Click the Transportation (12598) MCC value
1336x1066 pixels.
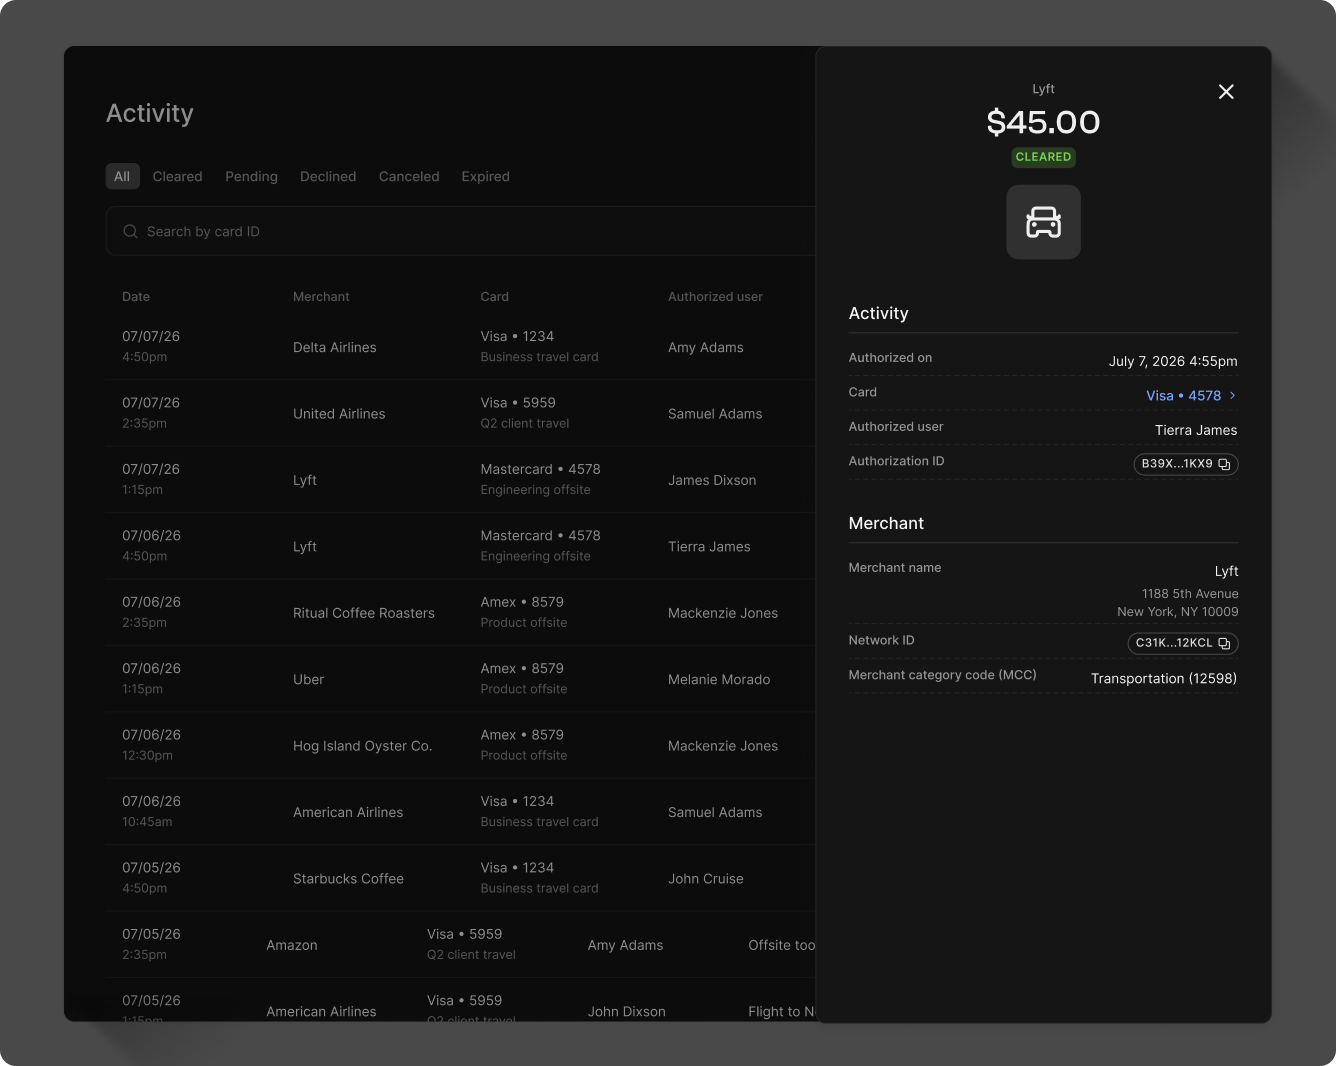click(1164, 679)
